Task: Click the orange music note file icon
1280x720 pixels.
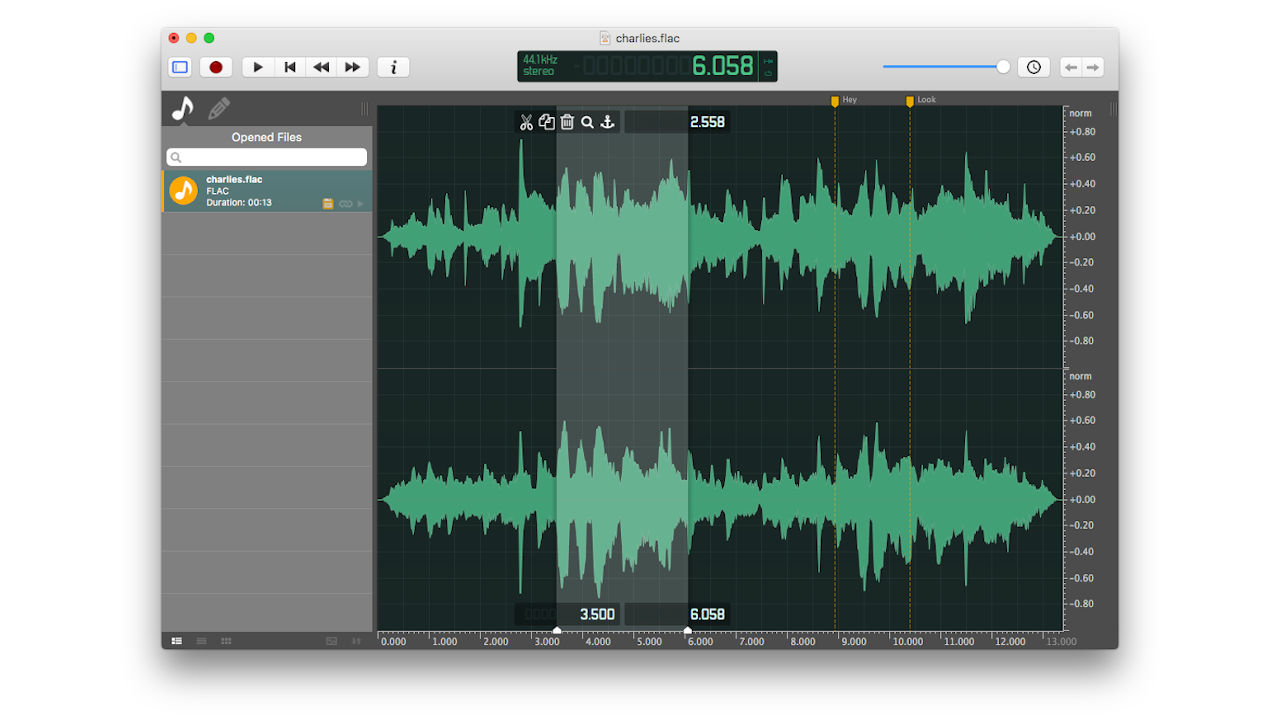Action: 183,191
